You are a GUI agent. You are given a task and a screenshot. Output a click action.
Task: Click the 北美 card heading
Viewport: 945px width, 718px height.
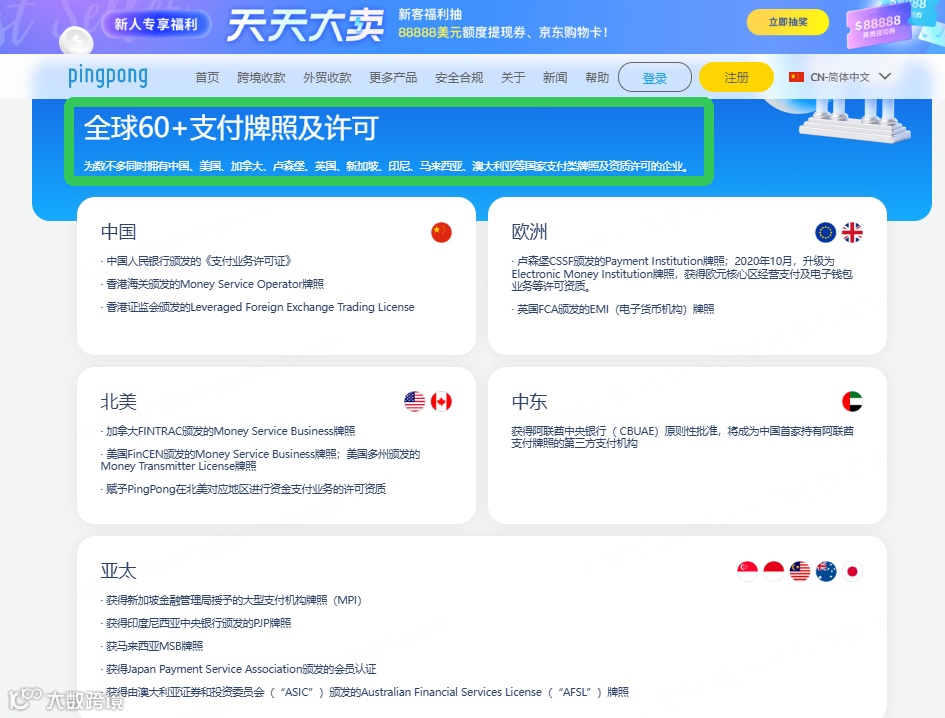point(118,402)
